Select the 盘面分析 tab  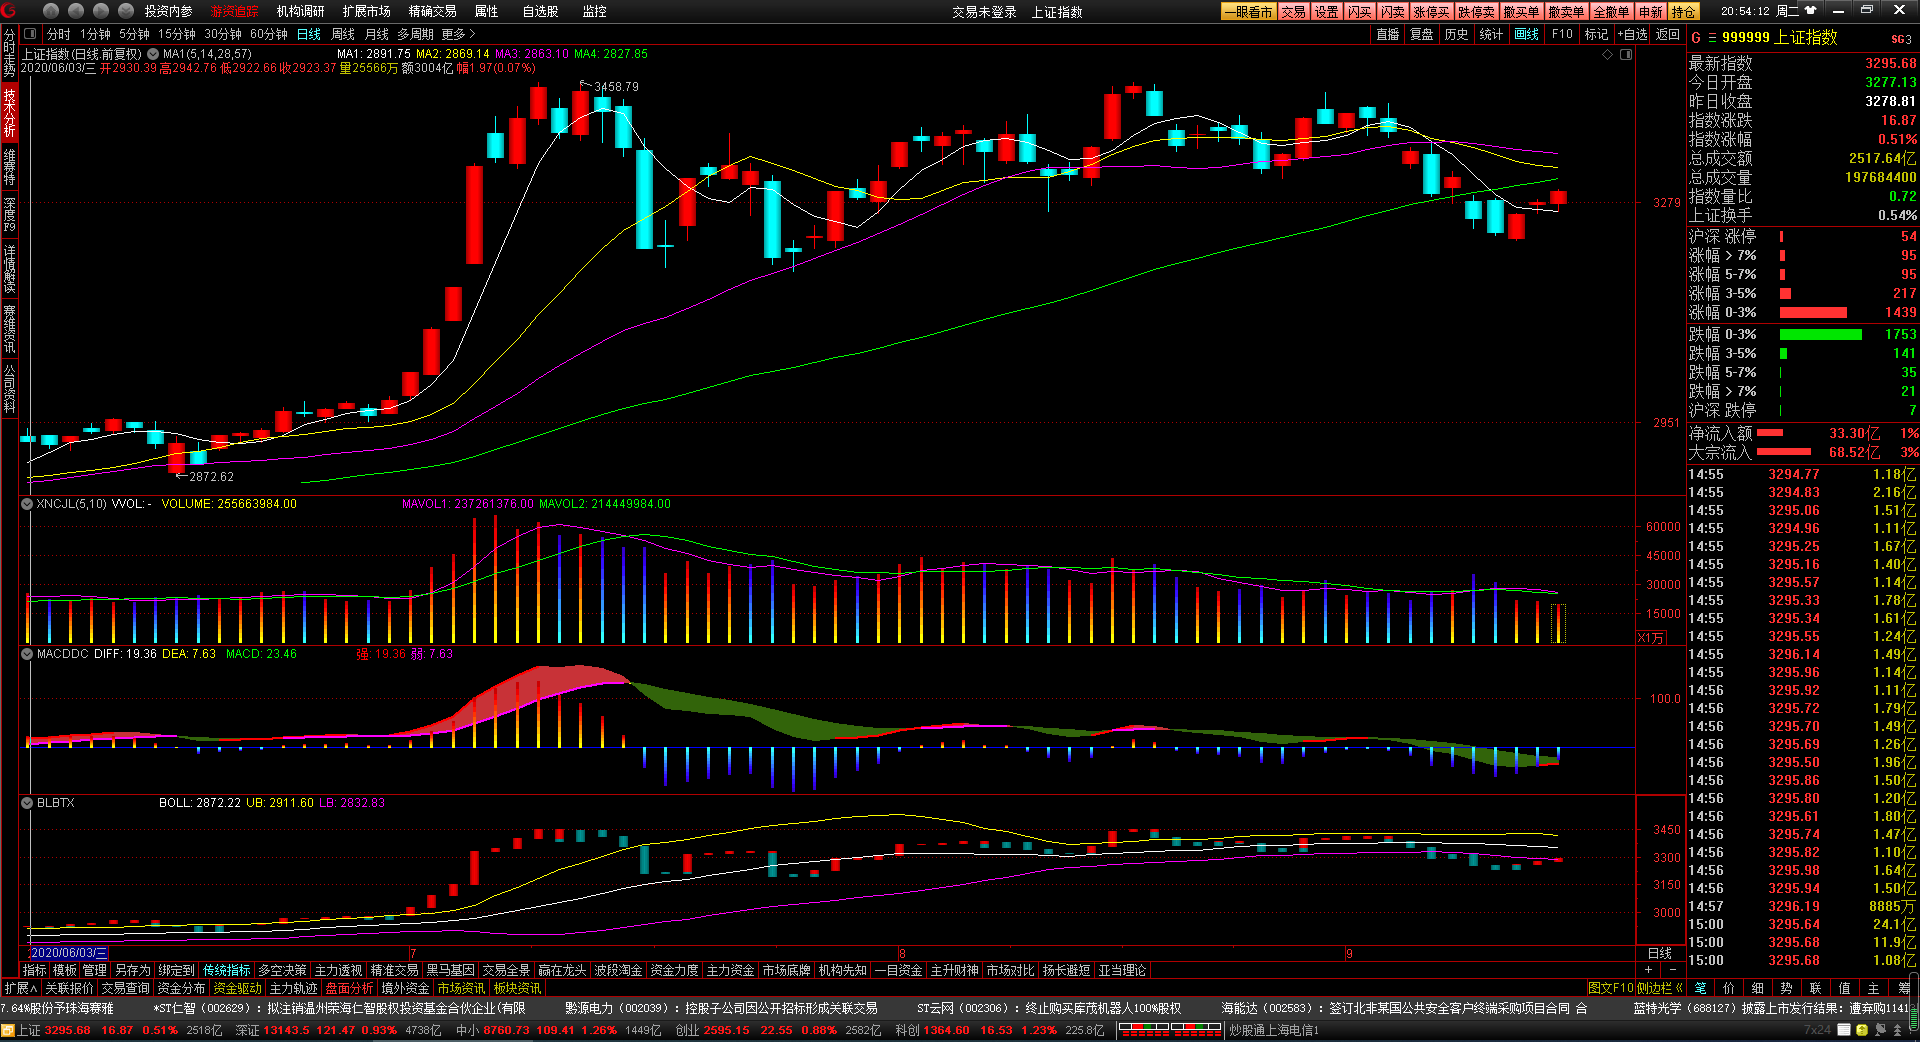click(x=350, y=988)
